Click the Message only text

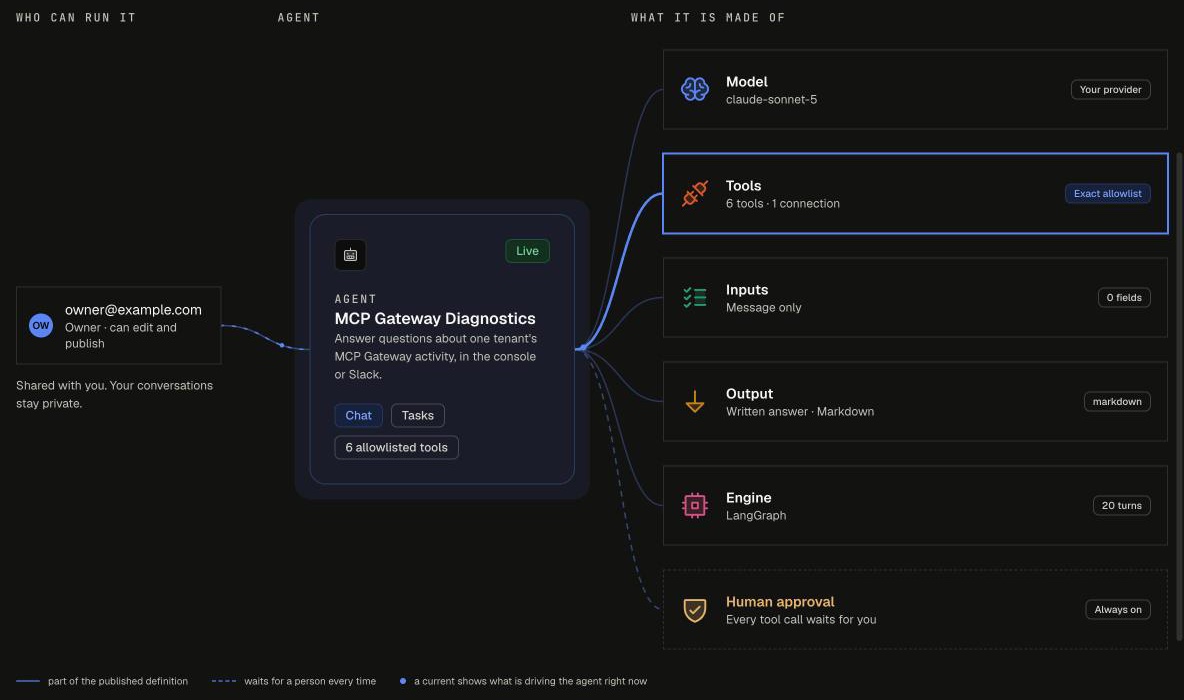click(763, 307)
